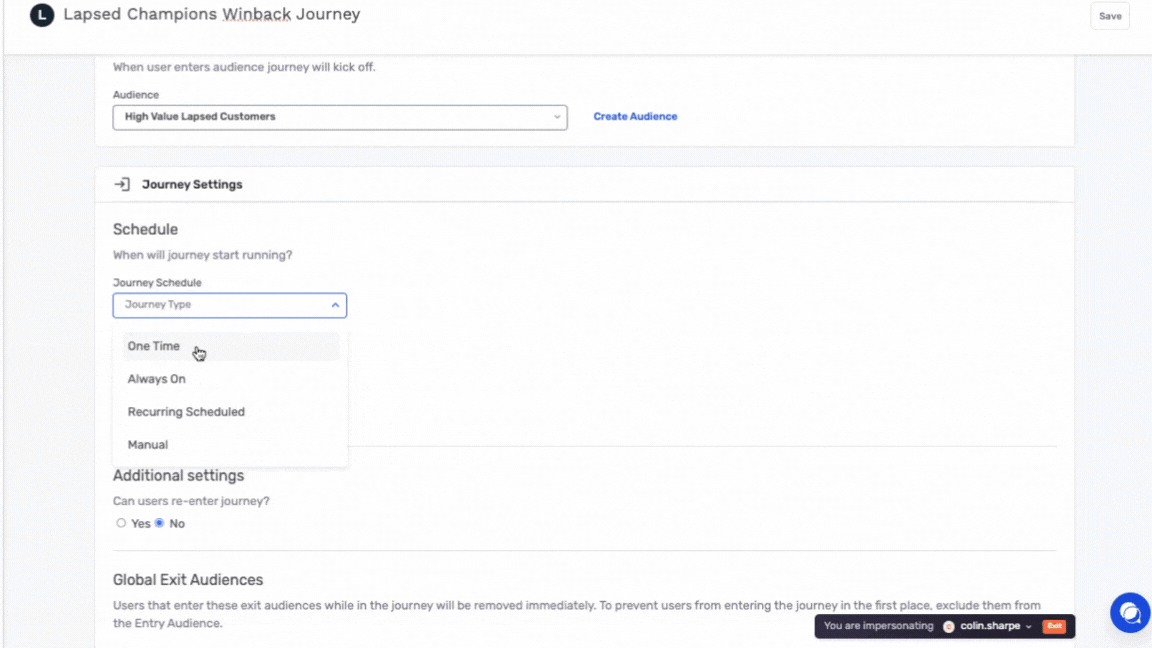Click the audience dropdown chevron arrow

click(x=557, y=117)
